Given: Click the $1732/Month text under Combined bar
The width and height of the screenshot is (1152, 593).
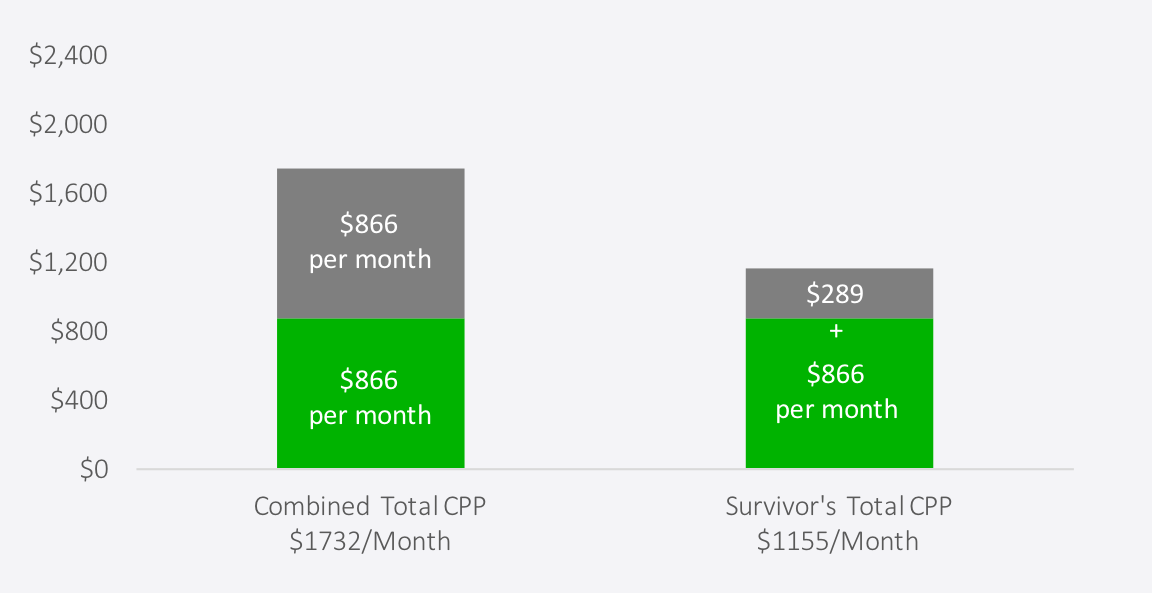Looking at the screenshot, I should [x=370, y=542].
